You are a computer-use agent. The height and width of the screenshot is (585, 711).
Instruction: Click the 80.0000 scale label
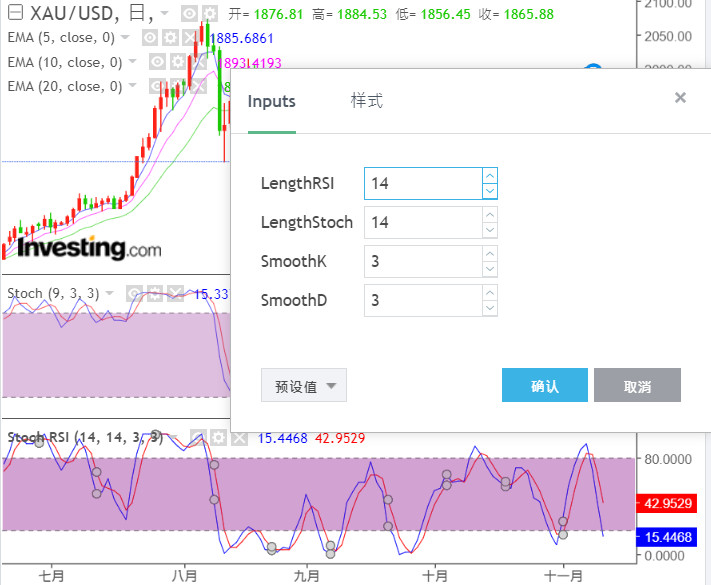668,459
